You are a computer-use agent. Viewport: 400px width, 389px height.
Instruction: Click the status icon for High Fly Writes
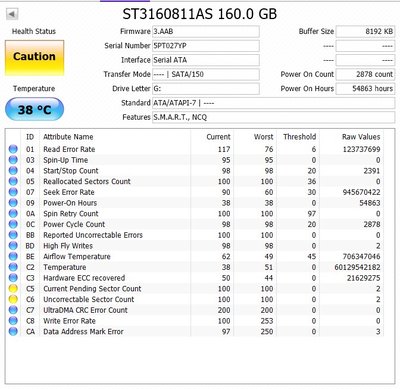[x=13, y=246]
